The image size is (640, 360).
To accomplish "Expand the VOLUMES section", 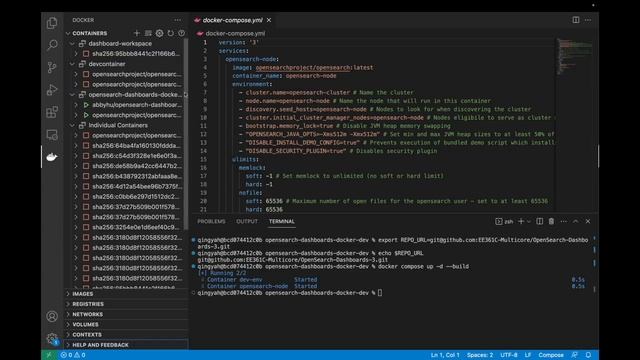I will pyautogui.click(x=126, y=324).
